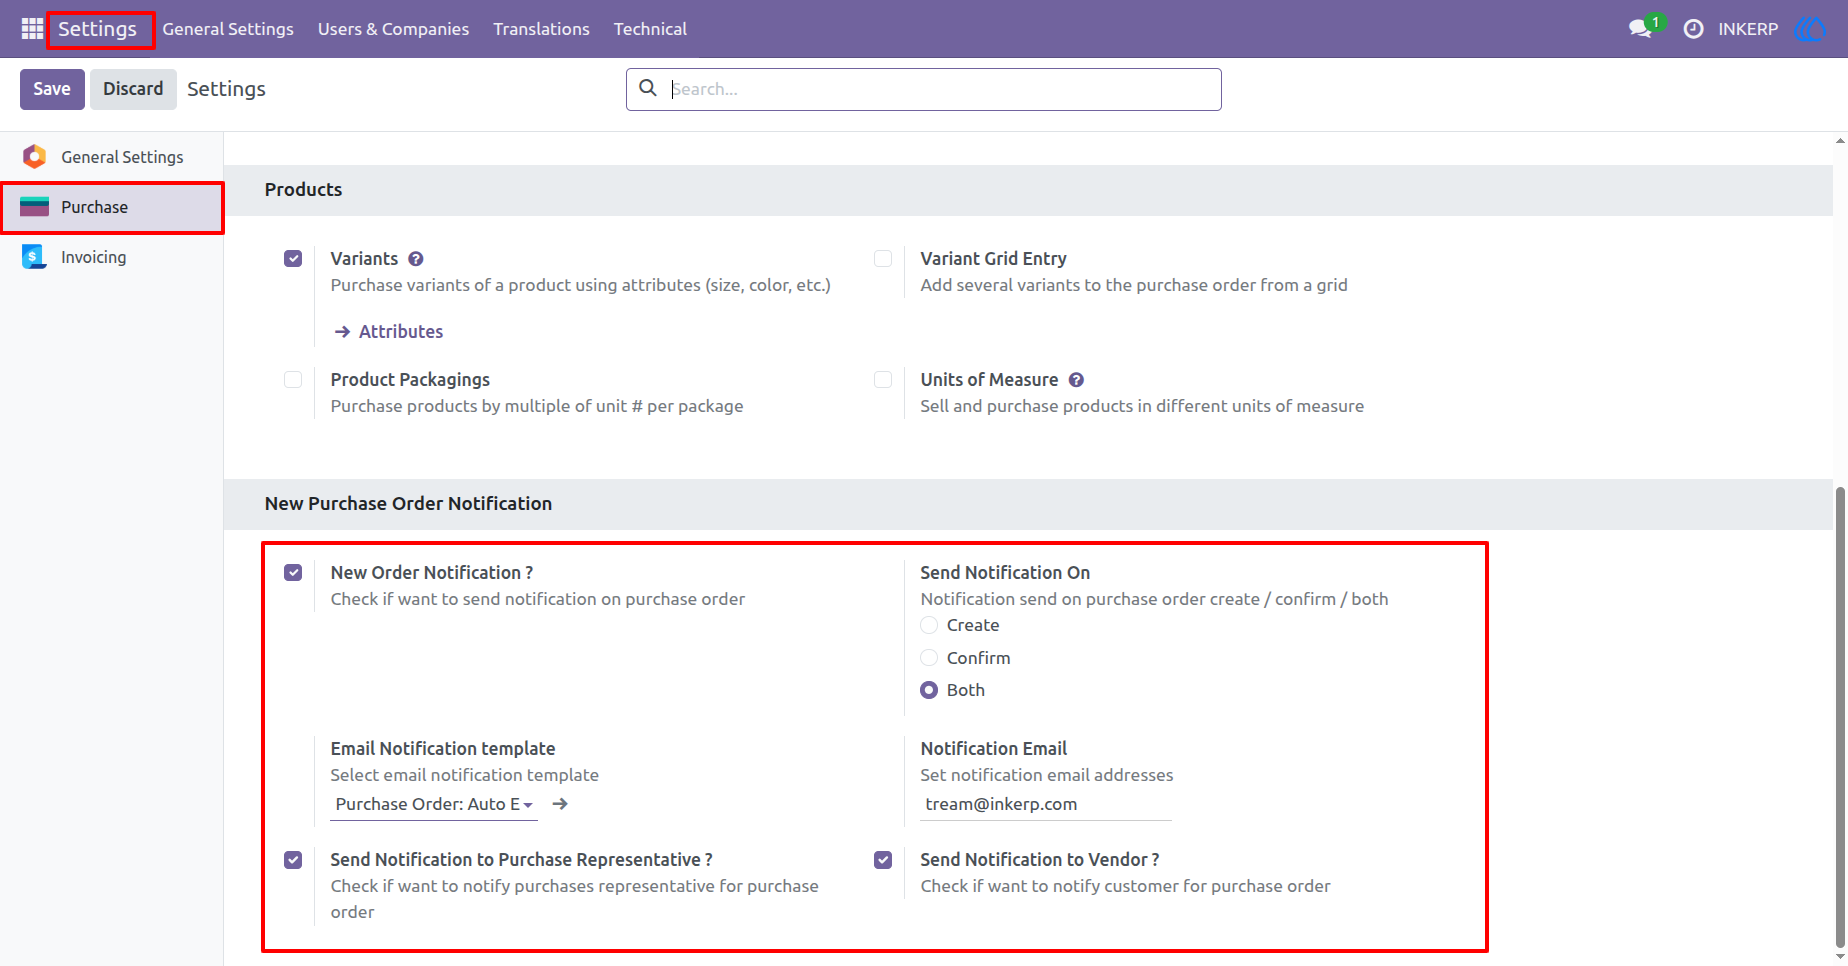Open the Translations menu
Screen dimensions: 1848x966
coord(541,29)
